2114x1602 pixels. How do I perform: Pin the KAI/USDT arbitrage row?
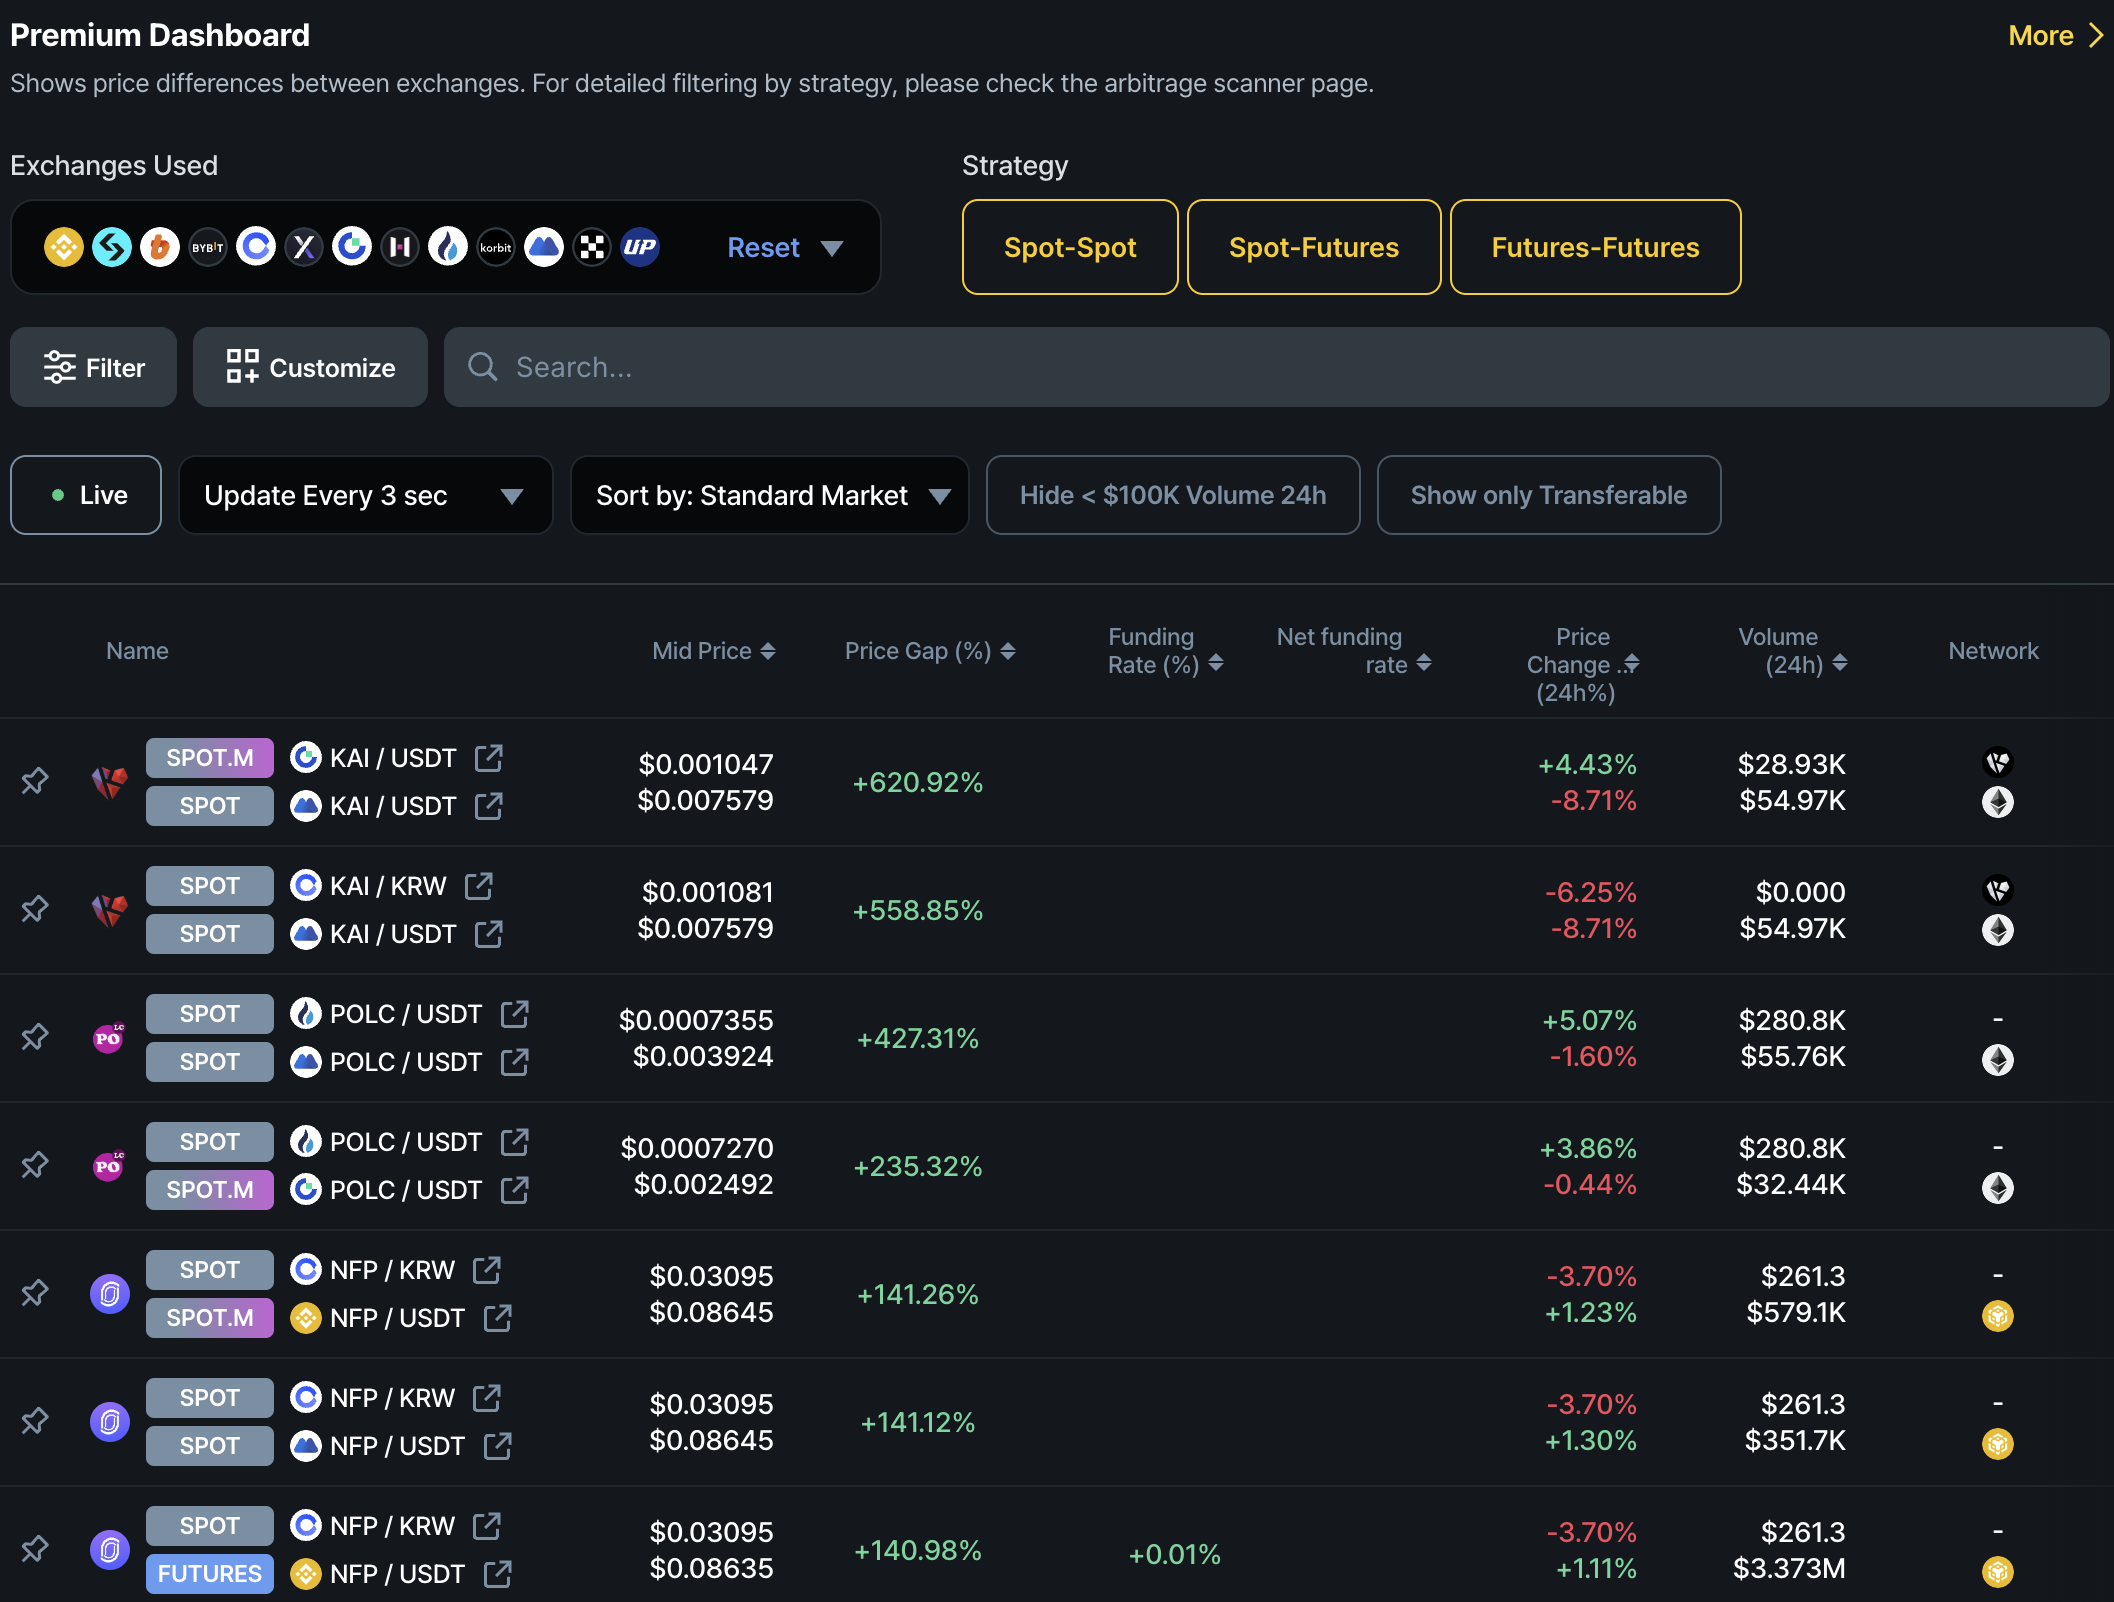click(x=35, y=781)
